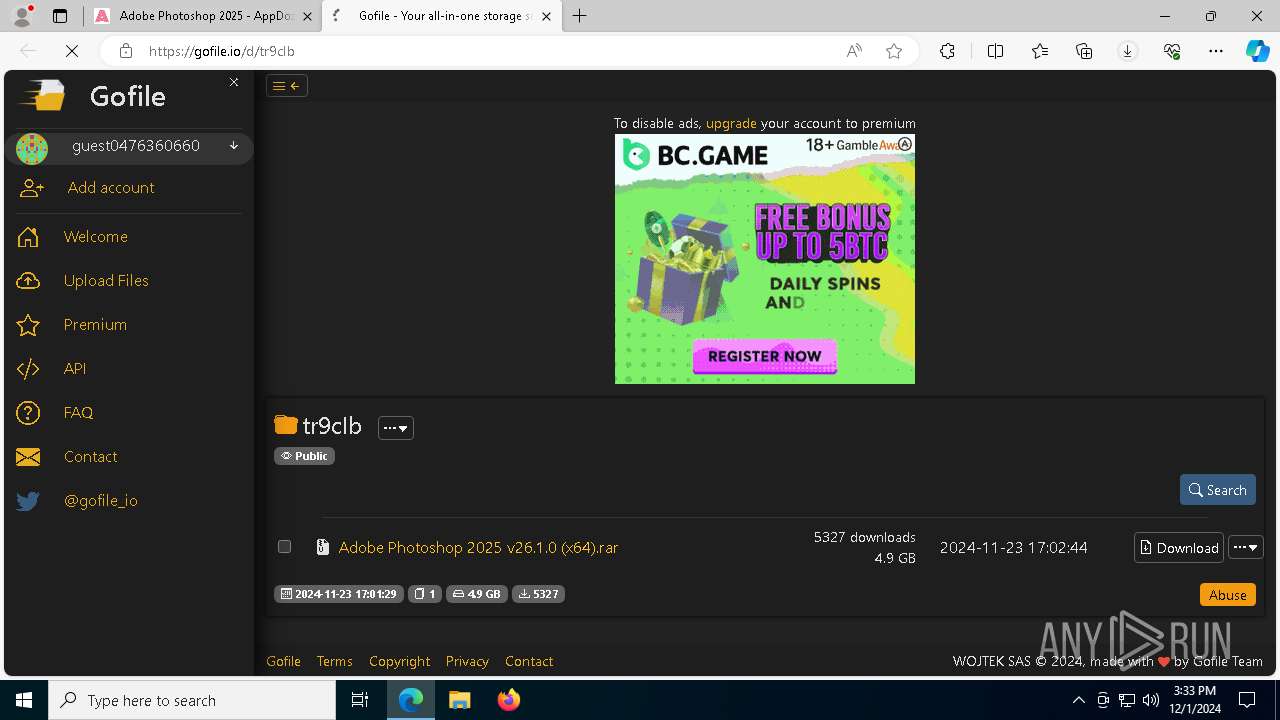Click the taskbar search box

tap(192, 700)
